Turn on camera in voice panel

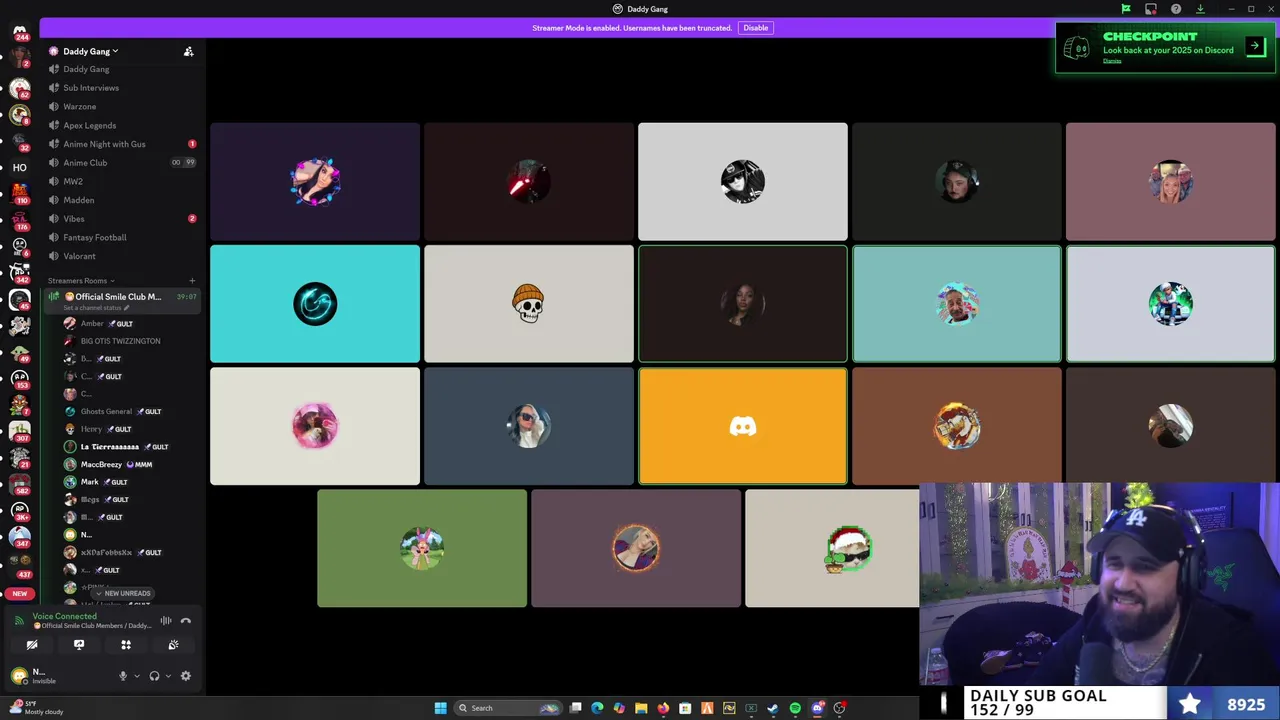tap(32, 645)
